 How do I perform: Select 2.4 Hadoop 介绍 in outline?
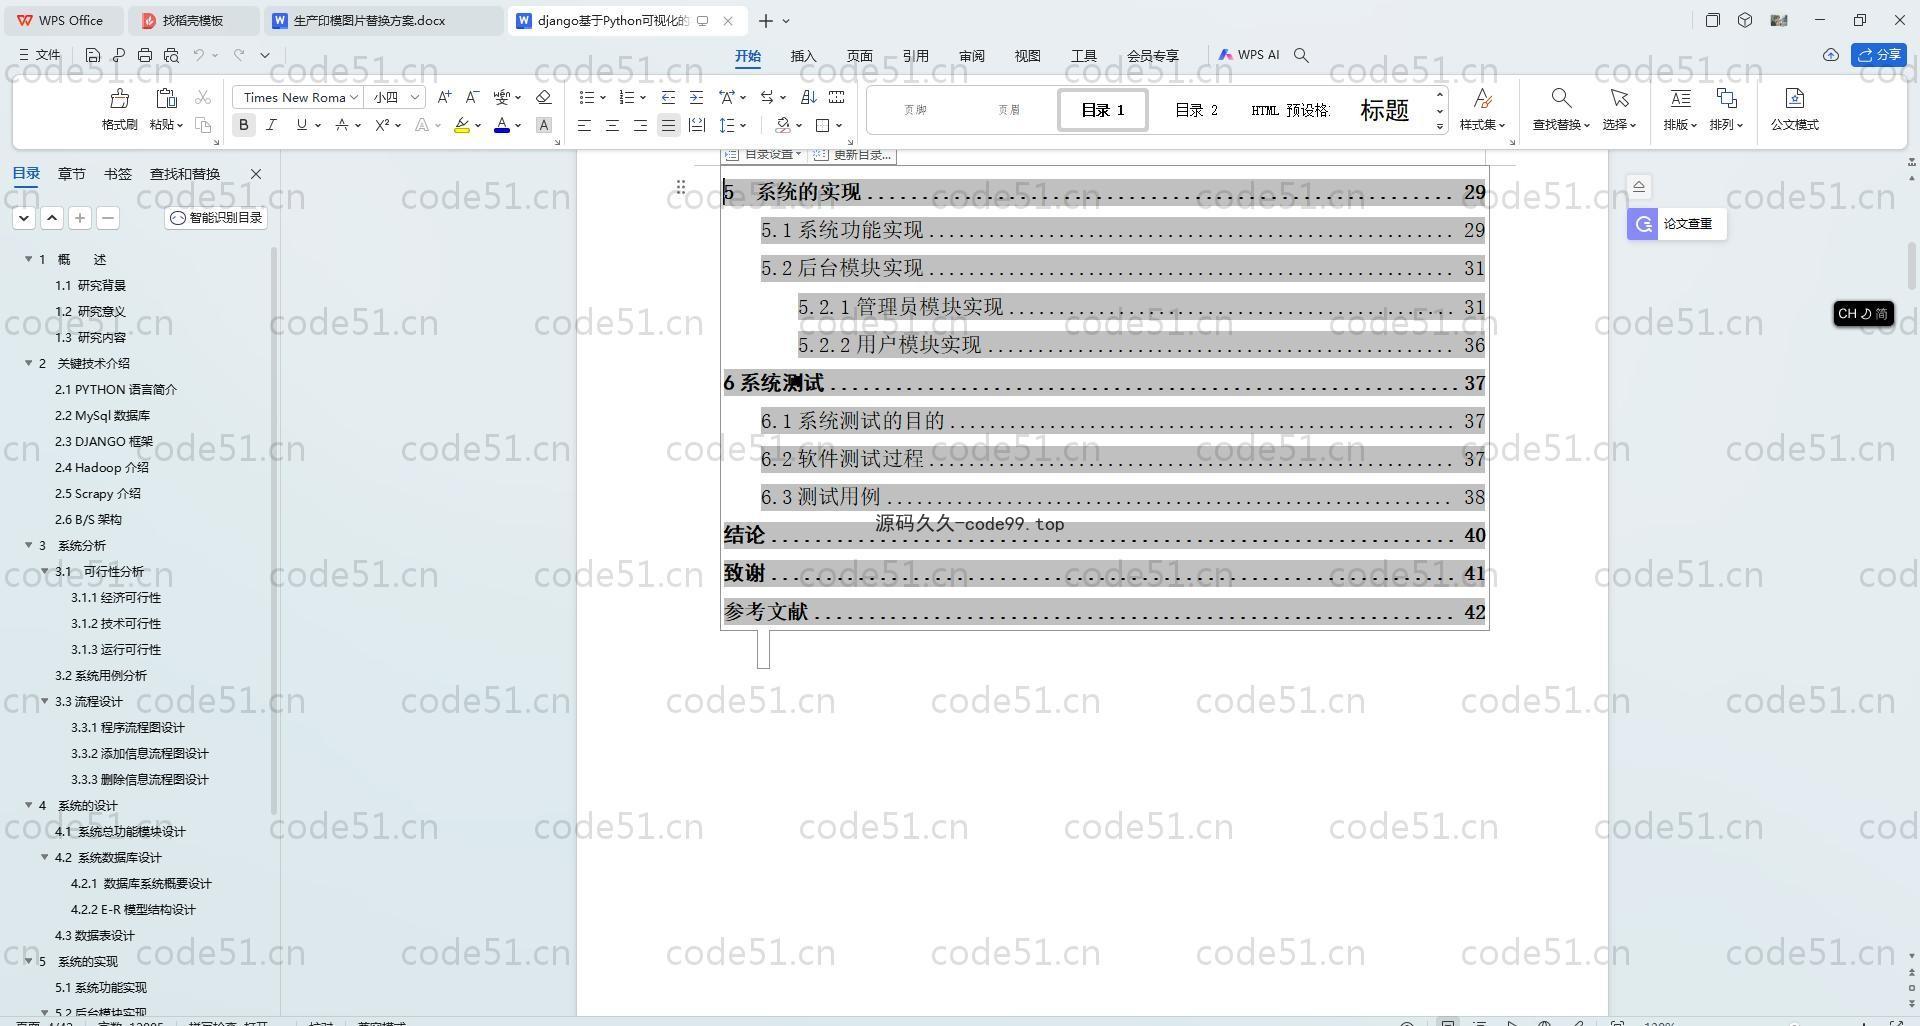point(102,467)
